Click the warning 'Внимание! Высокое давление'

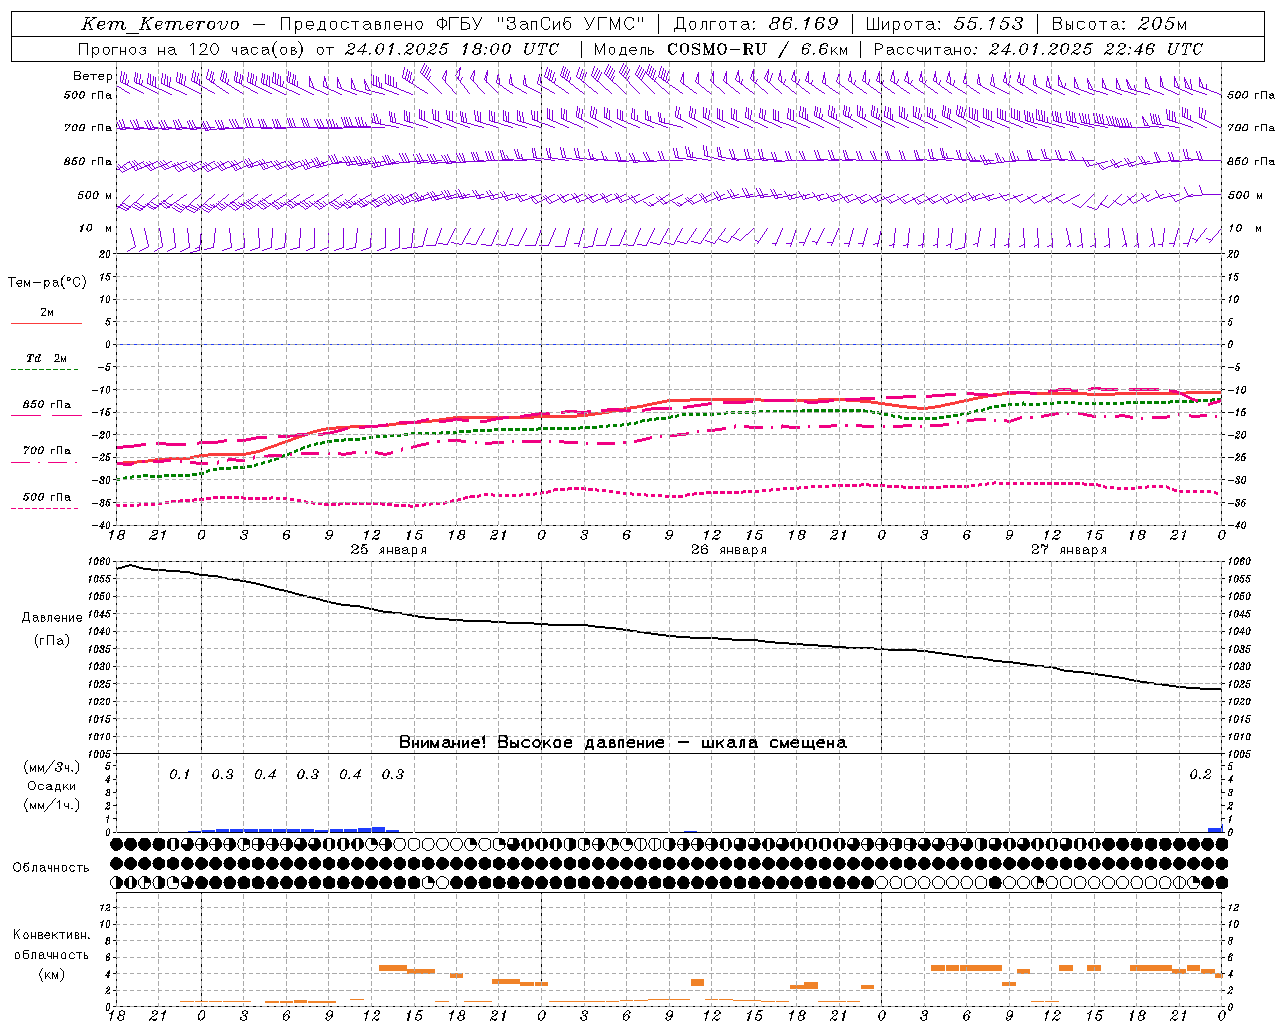(x=532, y=743)
